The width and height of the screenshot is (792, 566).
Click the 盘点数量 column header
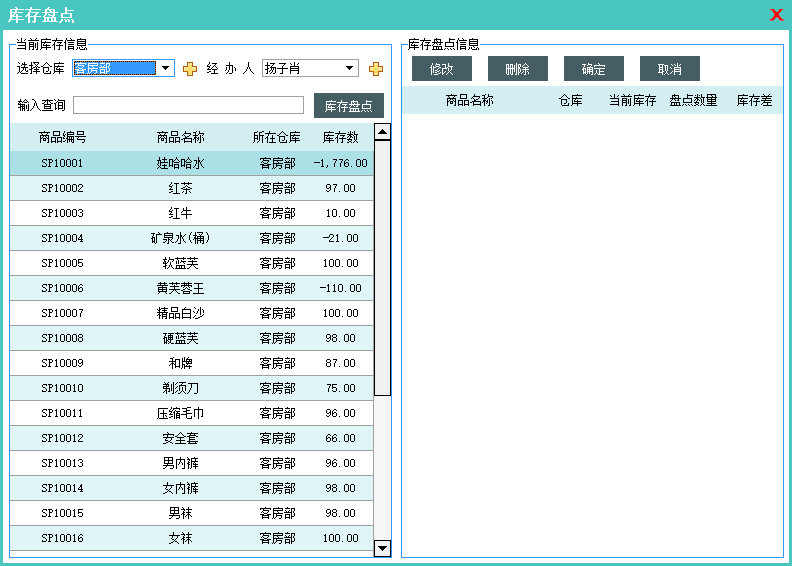tap(693, 100)
